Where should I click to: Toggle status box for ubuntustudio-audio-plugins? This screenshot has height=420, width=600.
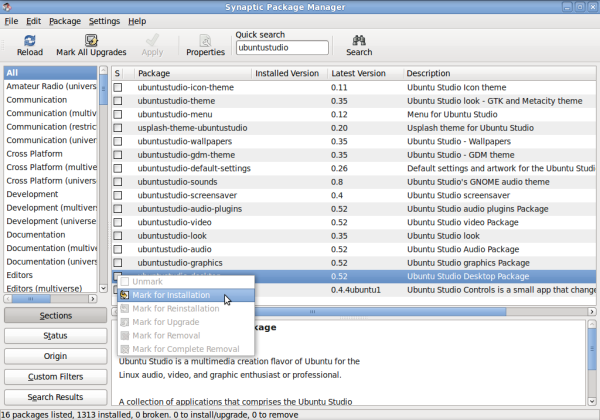coord(118,209)
